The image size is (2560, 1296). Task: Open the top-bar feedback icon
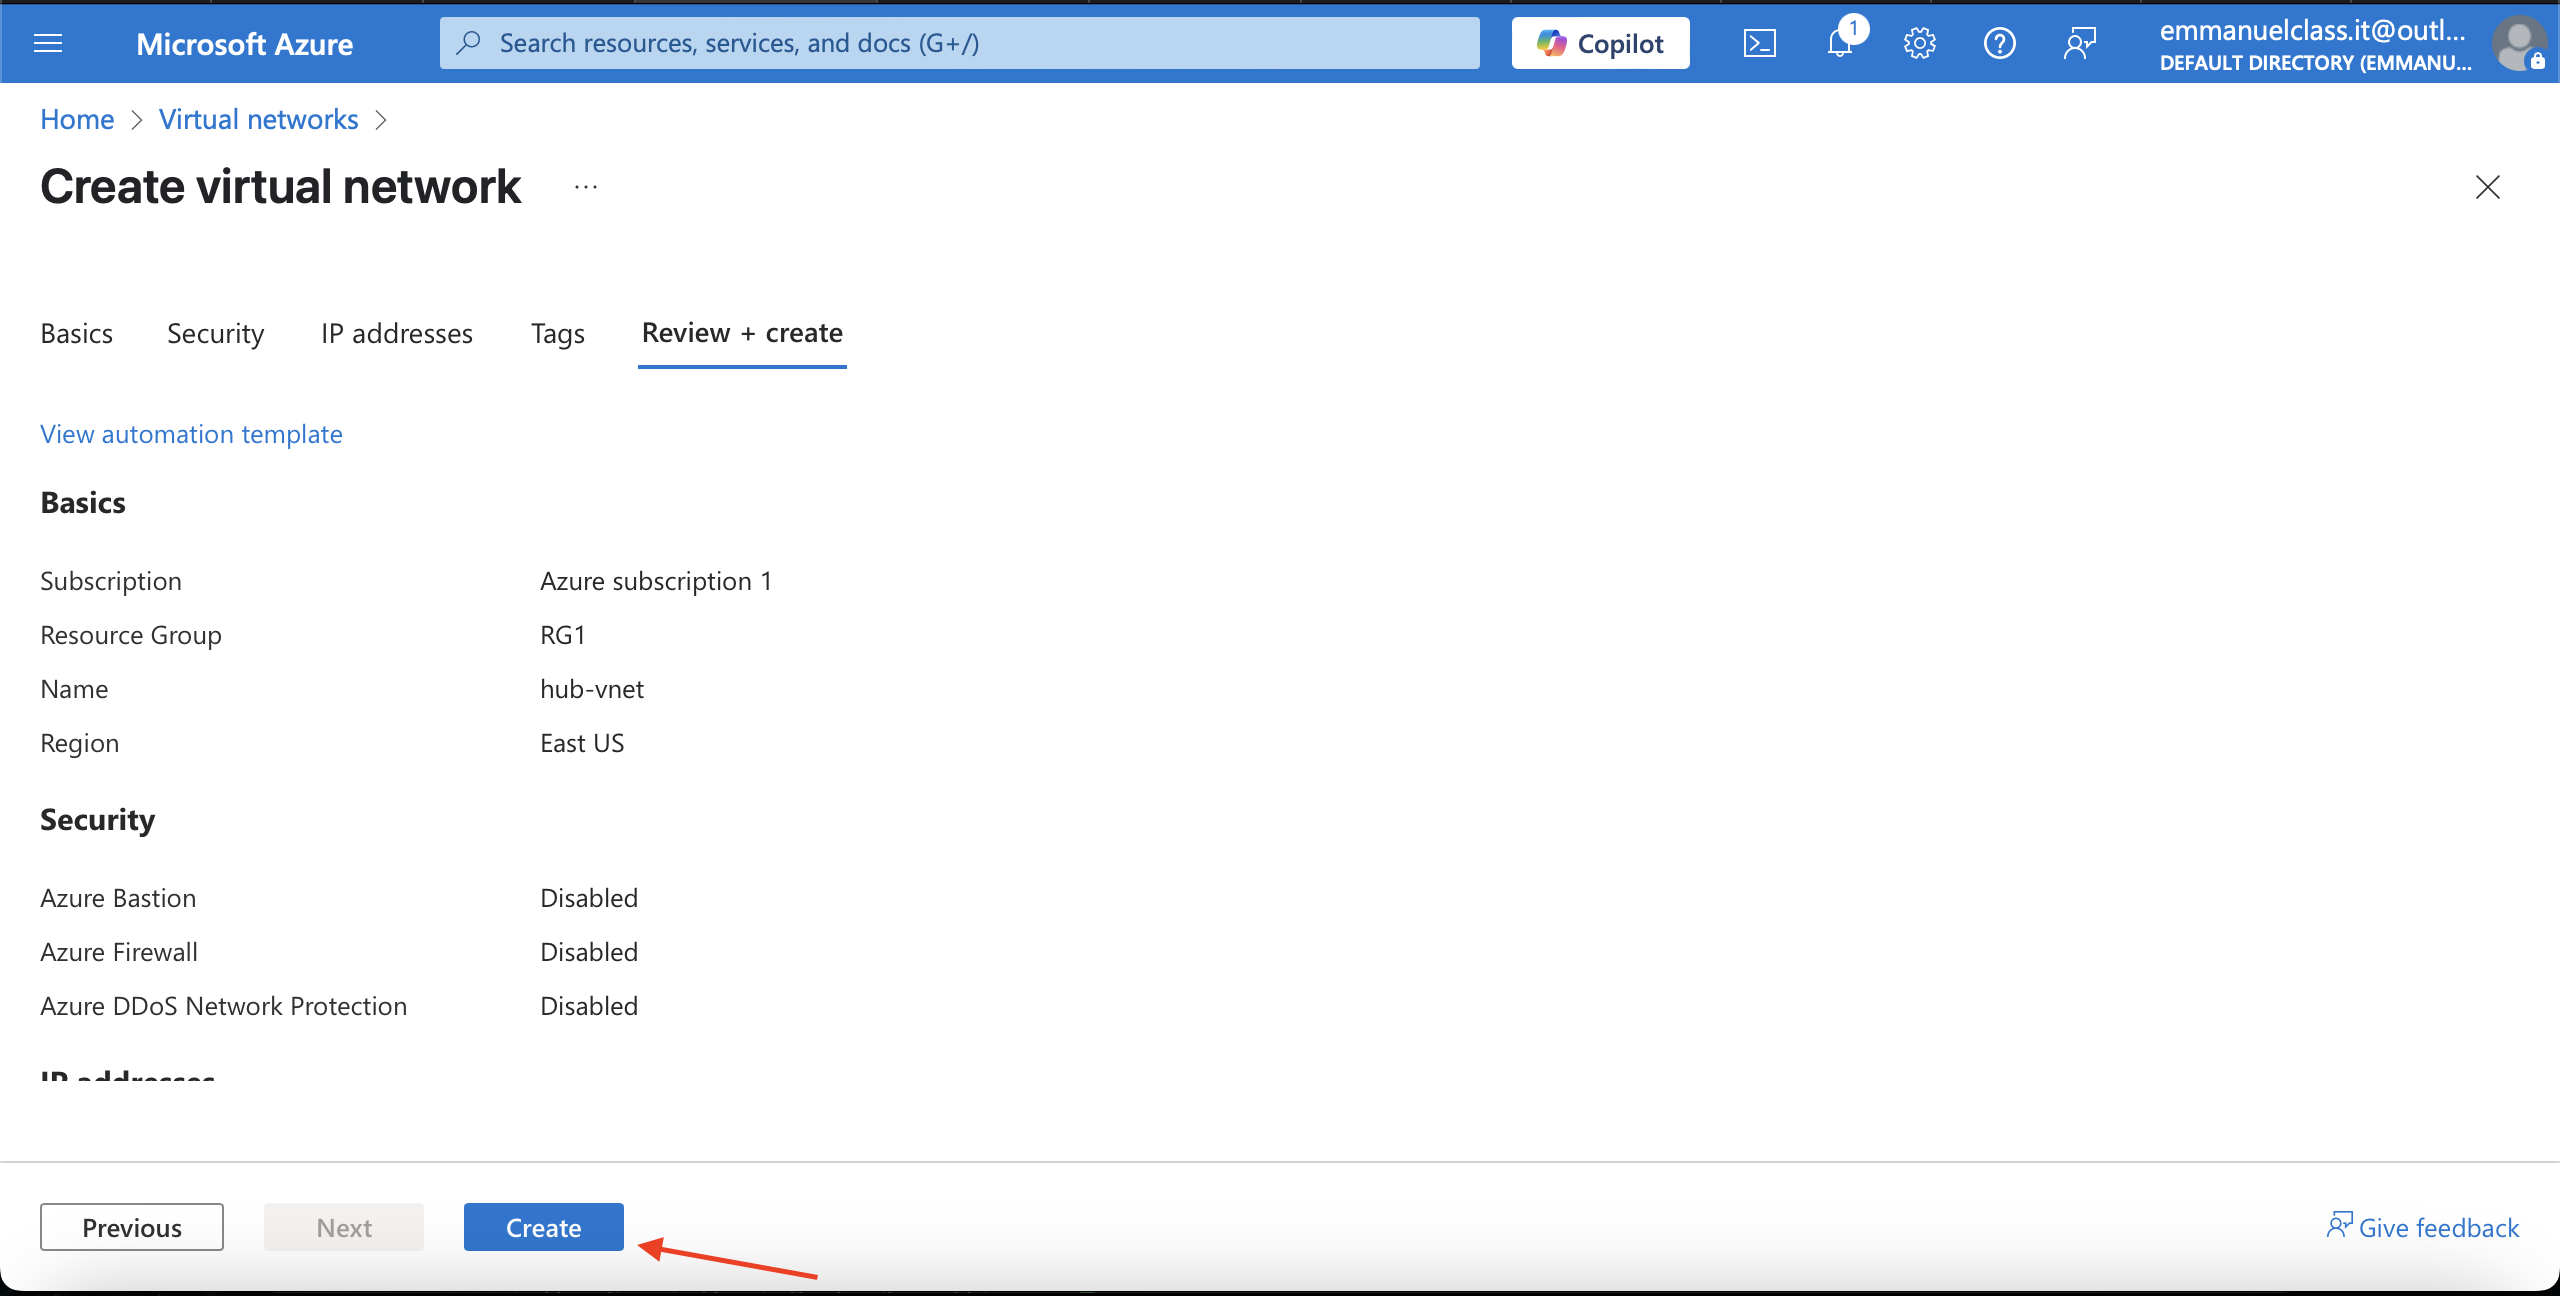tap(2079, 43)
